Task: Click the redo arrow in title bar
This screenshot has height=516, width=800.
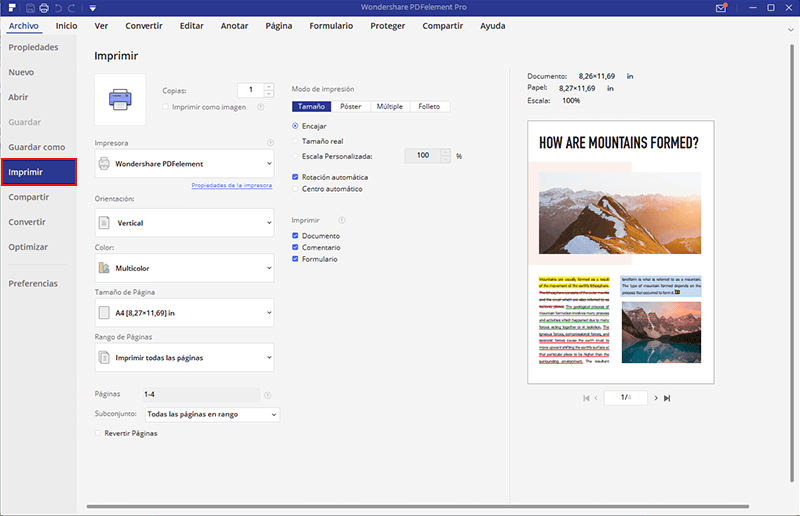Action: click(x=72, y=8)
